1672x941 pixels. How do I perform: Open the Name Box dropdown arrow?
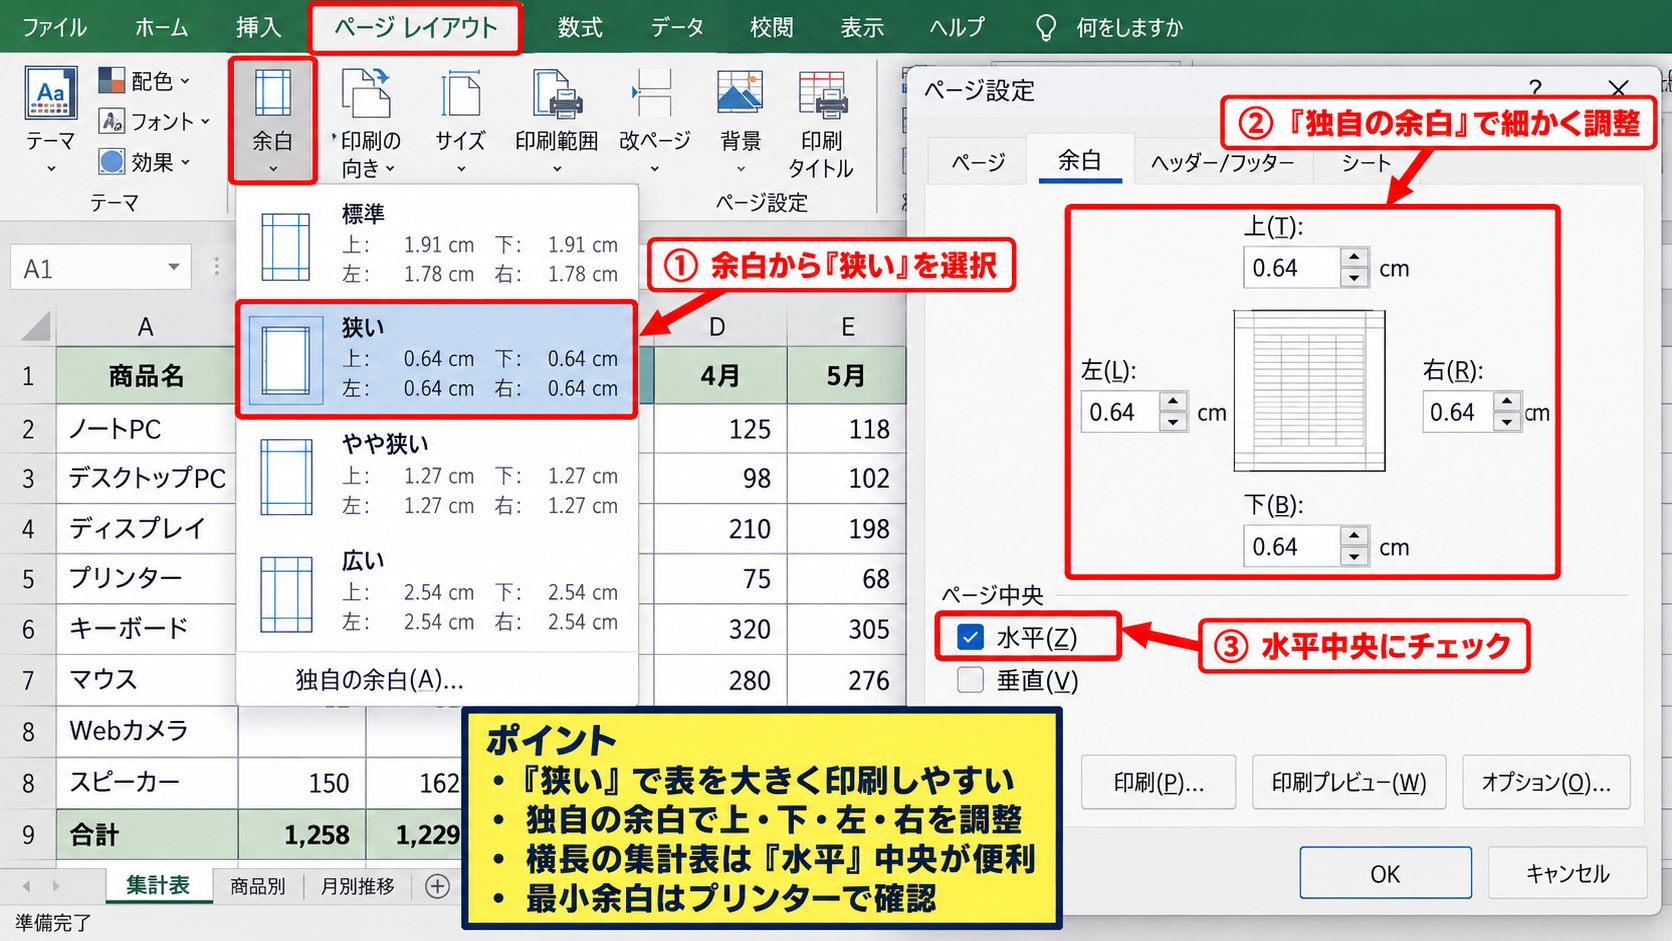(174, 267)
